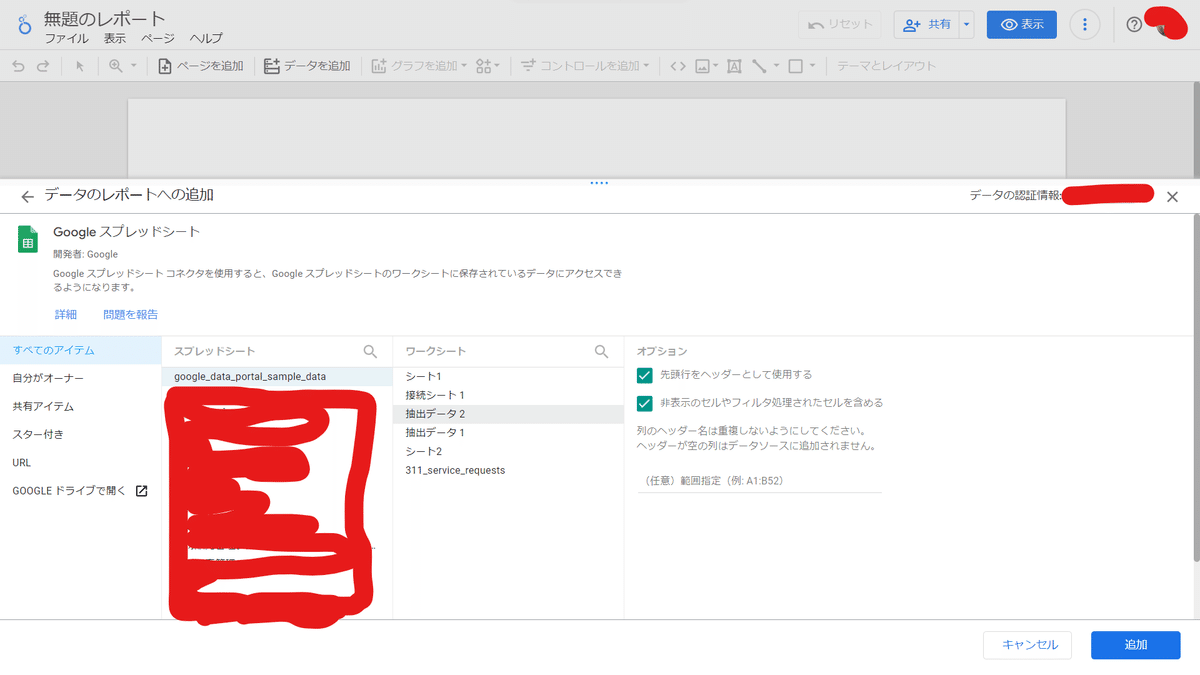Click the 共有 share button
Image resolution: width=1200 pixels, height=675 pixels.
926,25
